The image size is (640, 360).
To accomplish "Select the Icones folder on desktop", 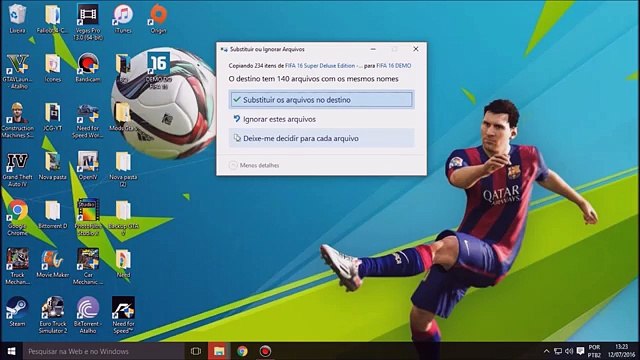I will tap(53, 68).
